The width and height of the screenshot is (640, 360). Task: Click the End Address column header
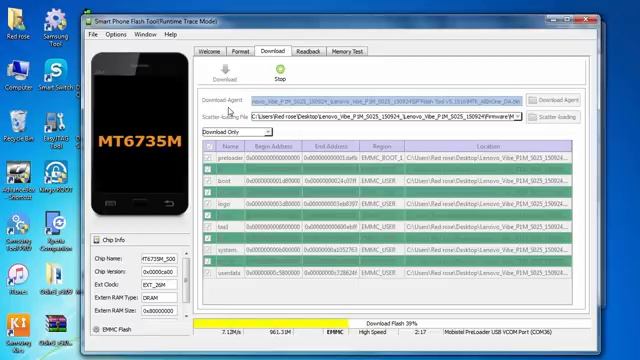click(331, 146)
